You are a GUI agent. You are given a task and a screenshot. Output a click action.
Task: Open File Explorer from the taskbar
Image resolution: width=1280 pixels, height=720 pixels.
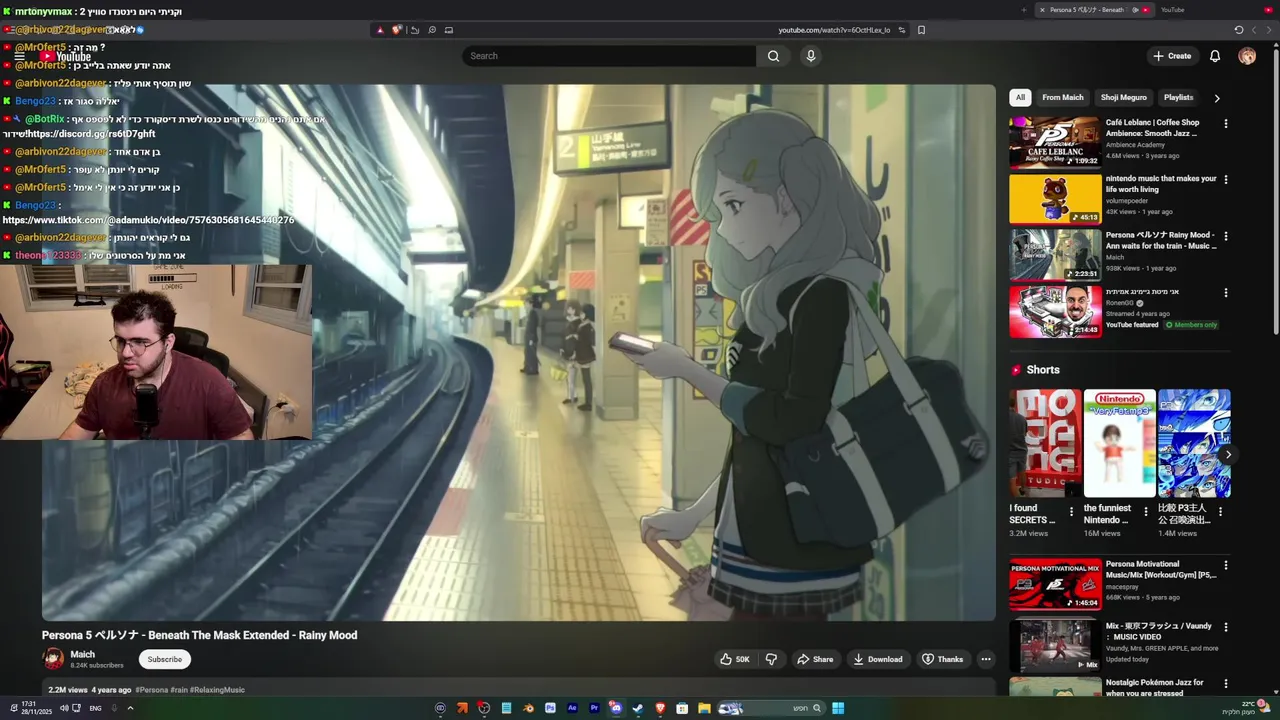click(x=704, y=708)
